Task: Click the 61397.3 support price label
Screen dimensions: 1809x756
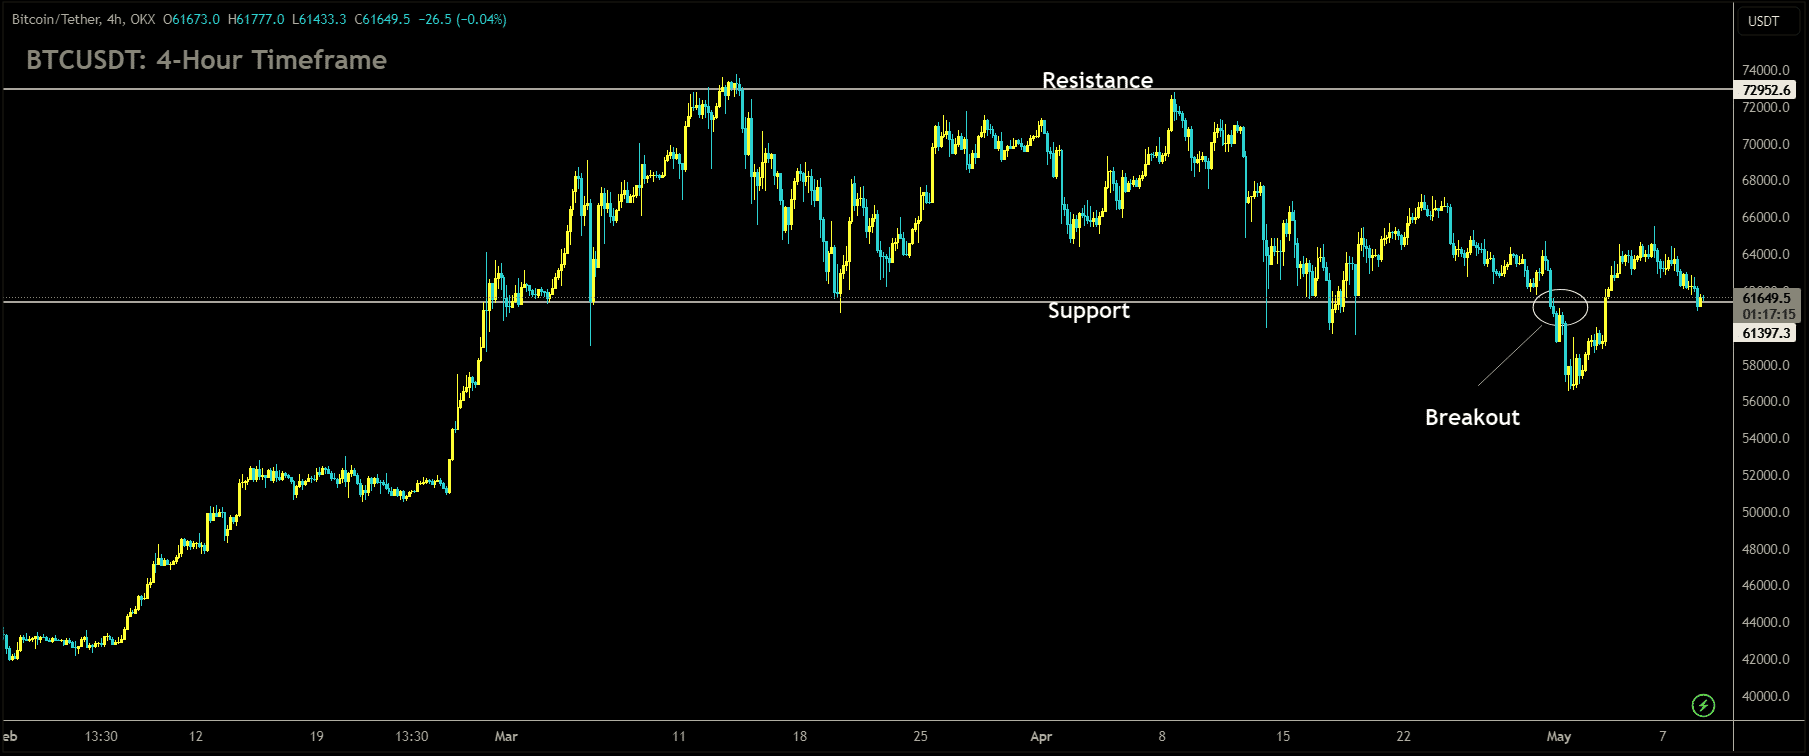Action: tap(1766, 333)
